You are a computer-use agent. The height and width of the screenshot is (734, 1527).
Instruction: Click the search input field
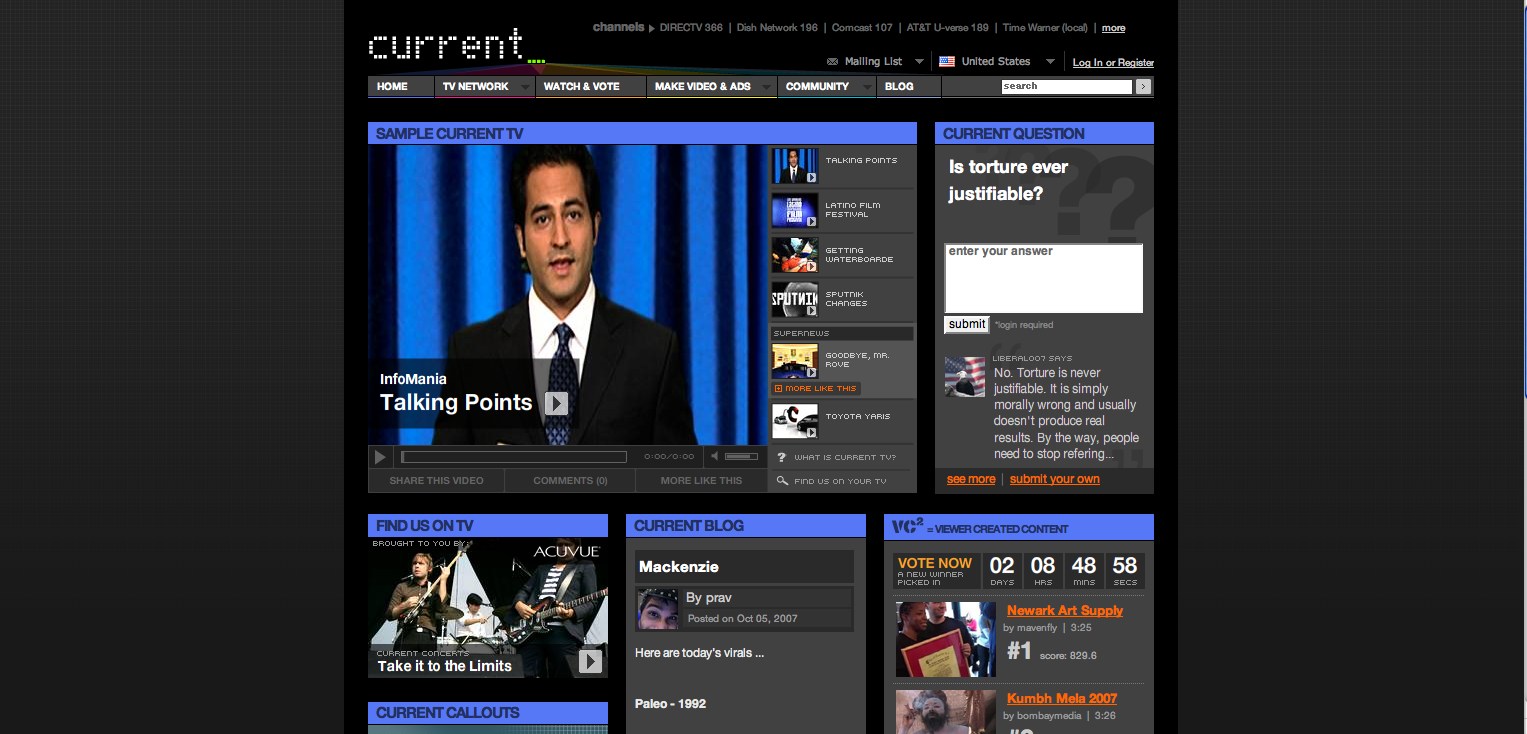(x=1067, y=87)
